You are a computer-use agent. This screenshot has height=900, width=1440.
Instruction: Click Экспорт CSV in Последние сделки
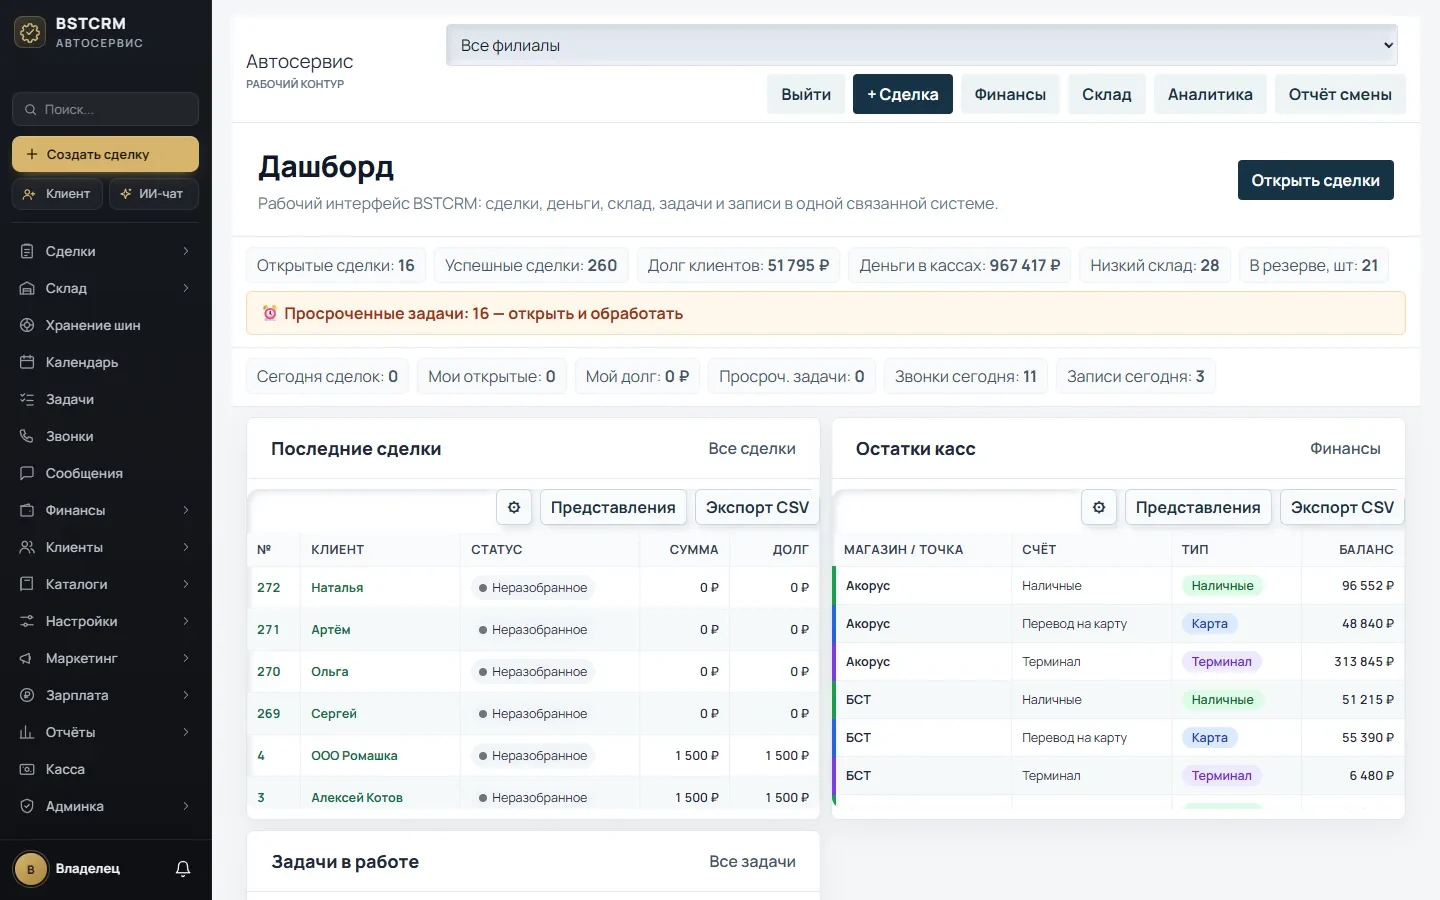757,507
